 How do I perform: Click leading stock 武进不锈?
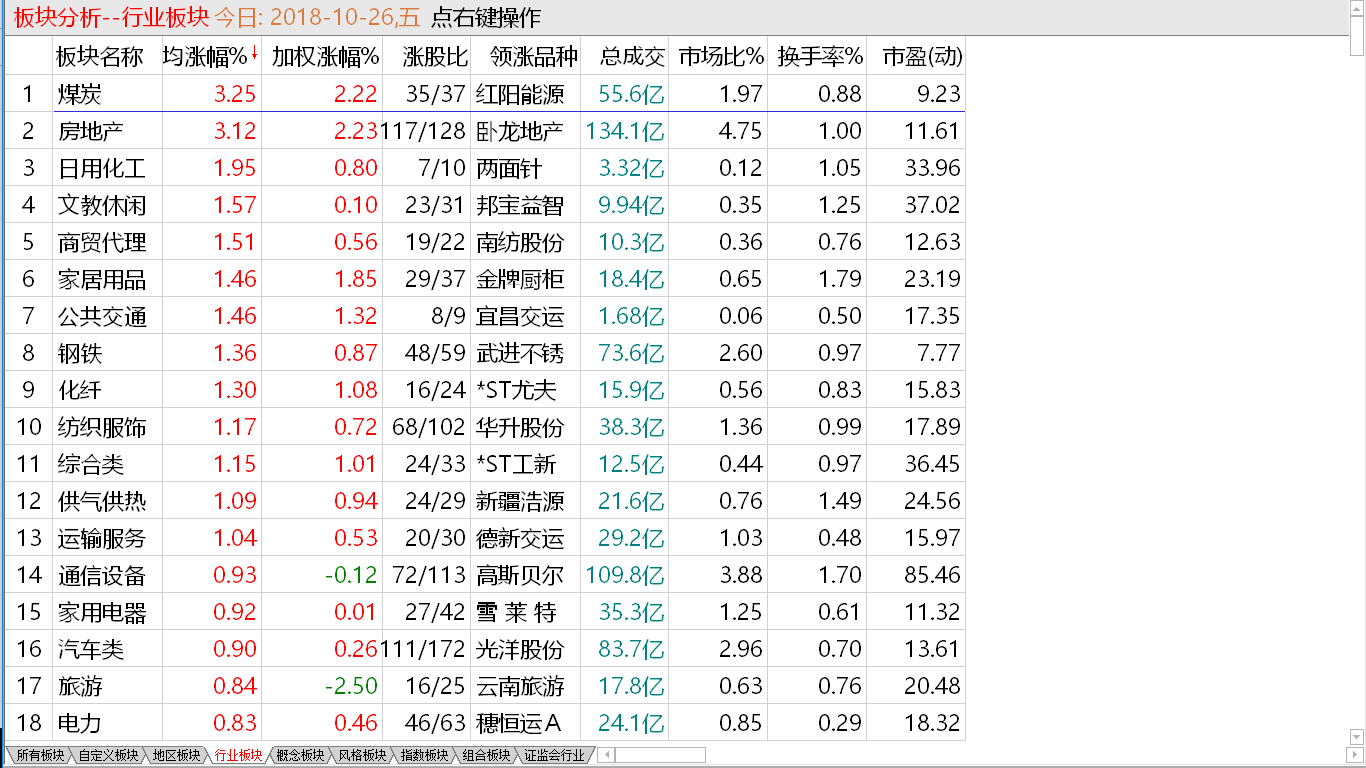pos(520,353)
